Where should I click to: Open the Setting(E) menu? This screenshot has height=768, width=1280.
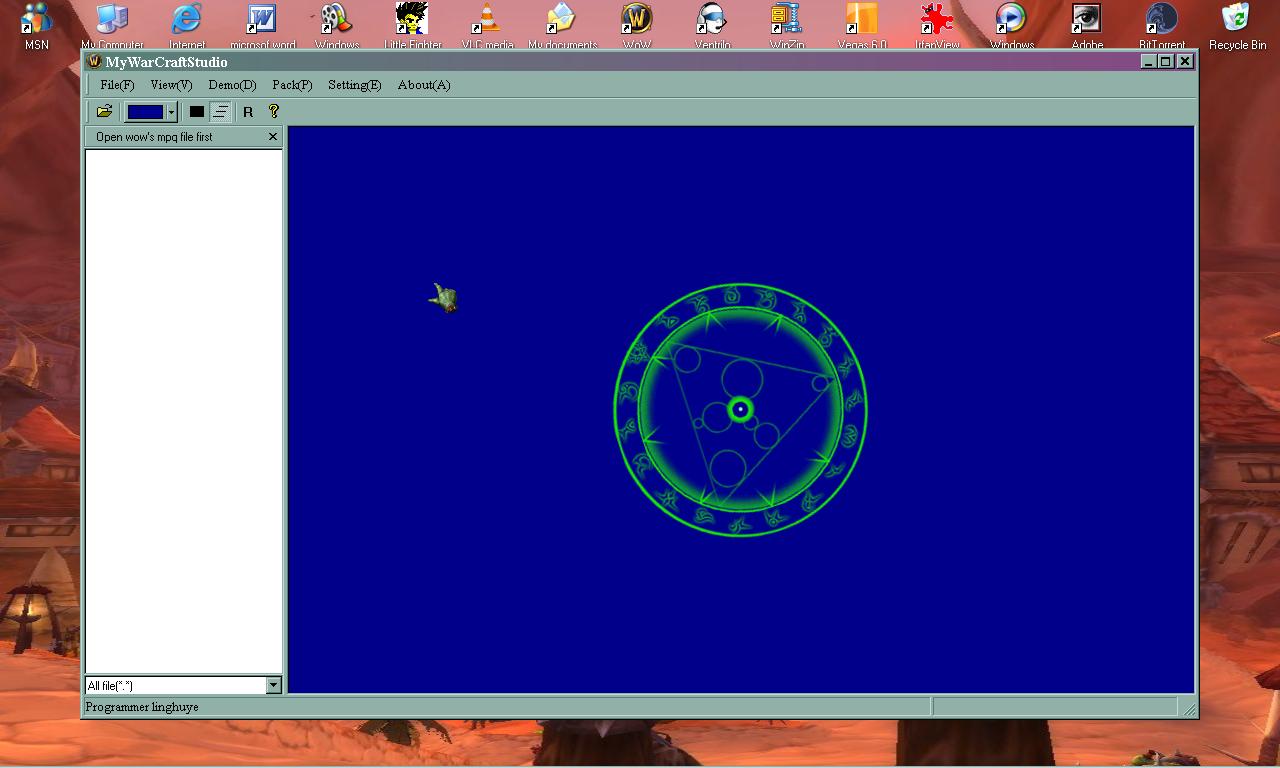click(x=354, y=85)
